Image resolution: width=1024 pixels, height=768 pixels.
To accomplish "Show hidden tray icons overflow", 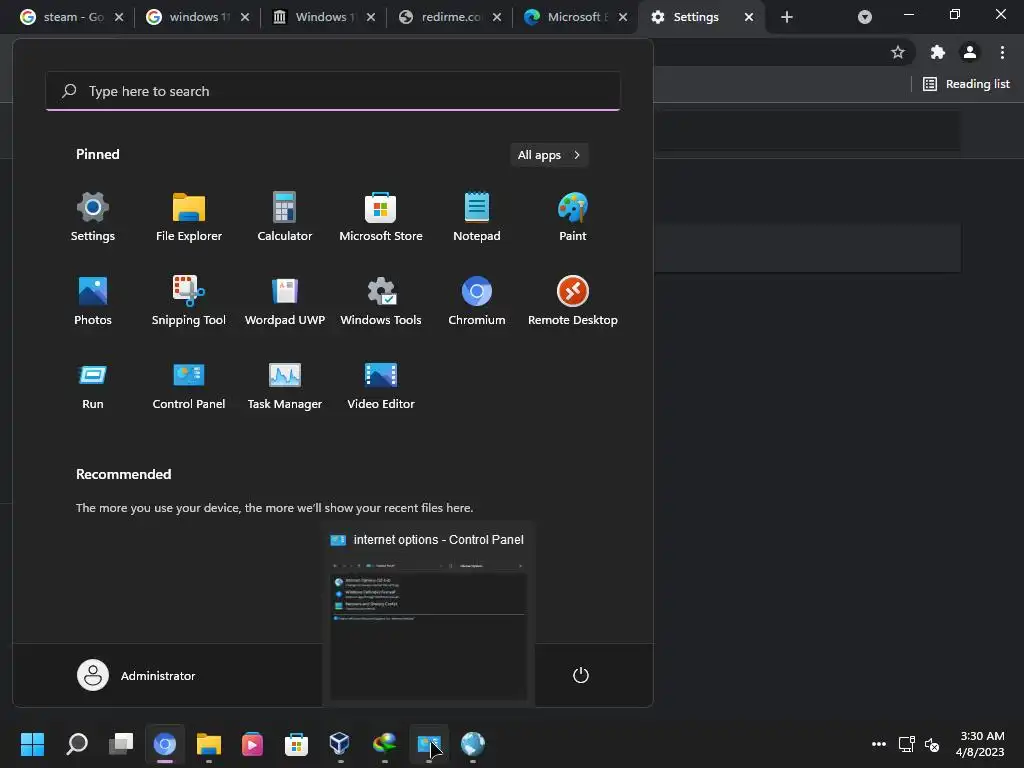I will [879, 744].
